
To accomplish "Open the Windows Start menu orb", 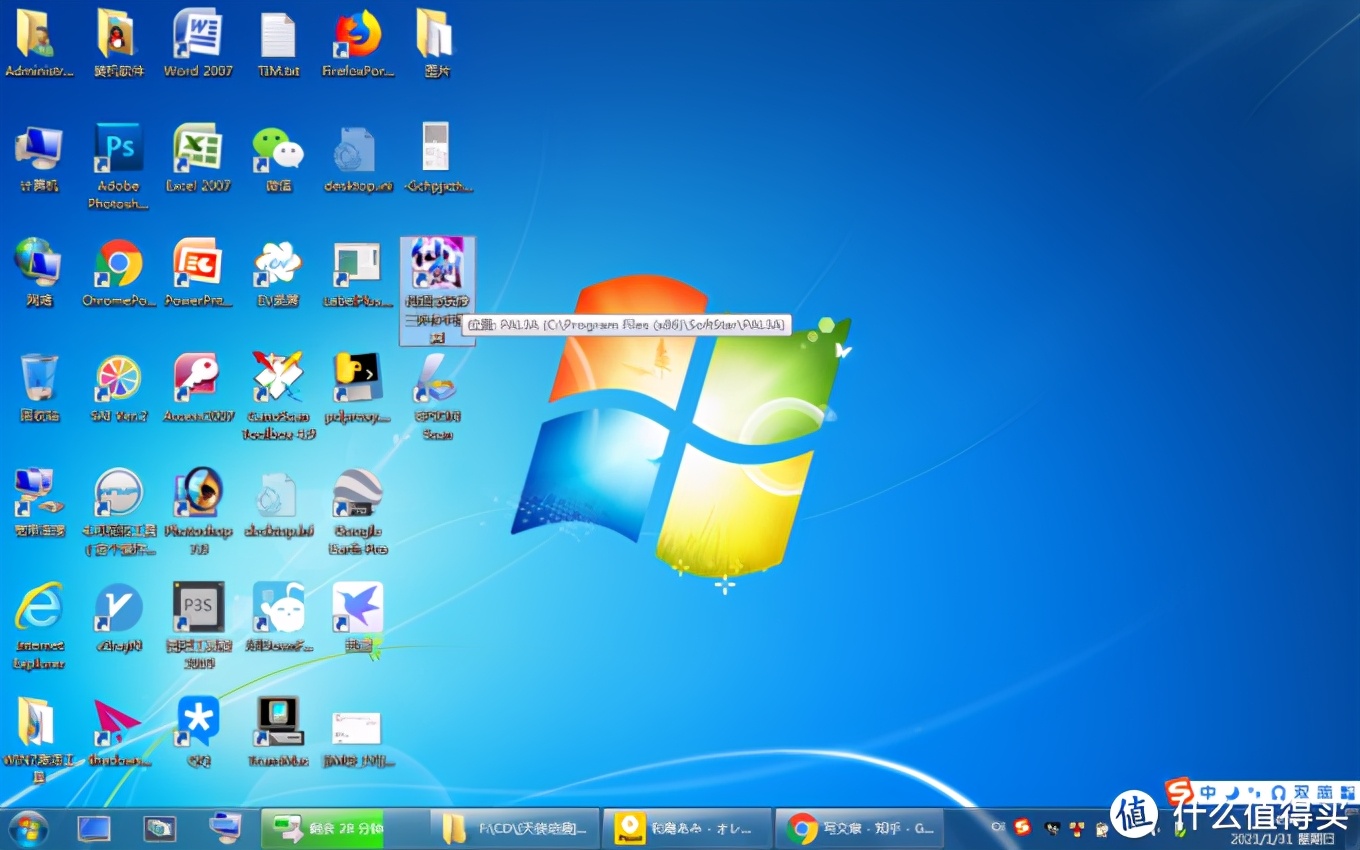I will coord(28,829).
